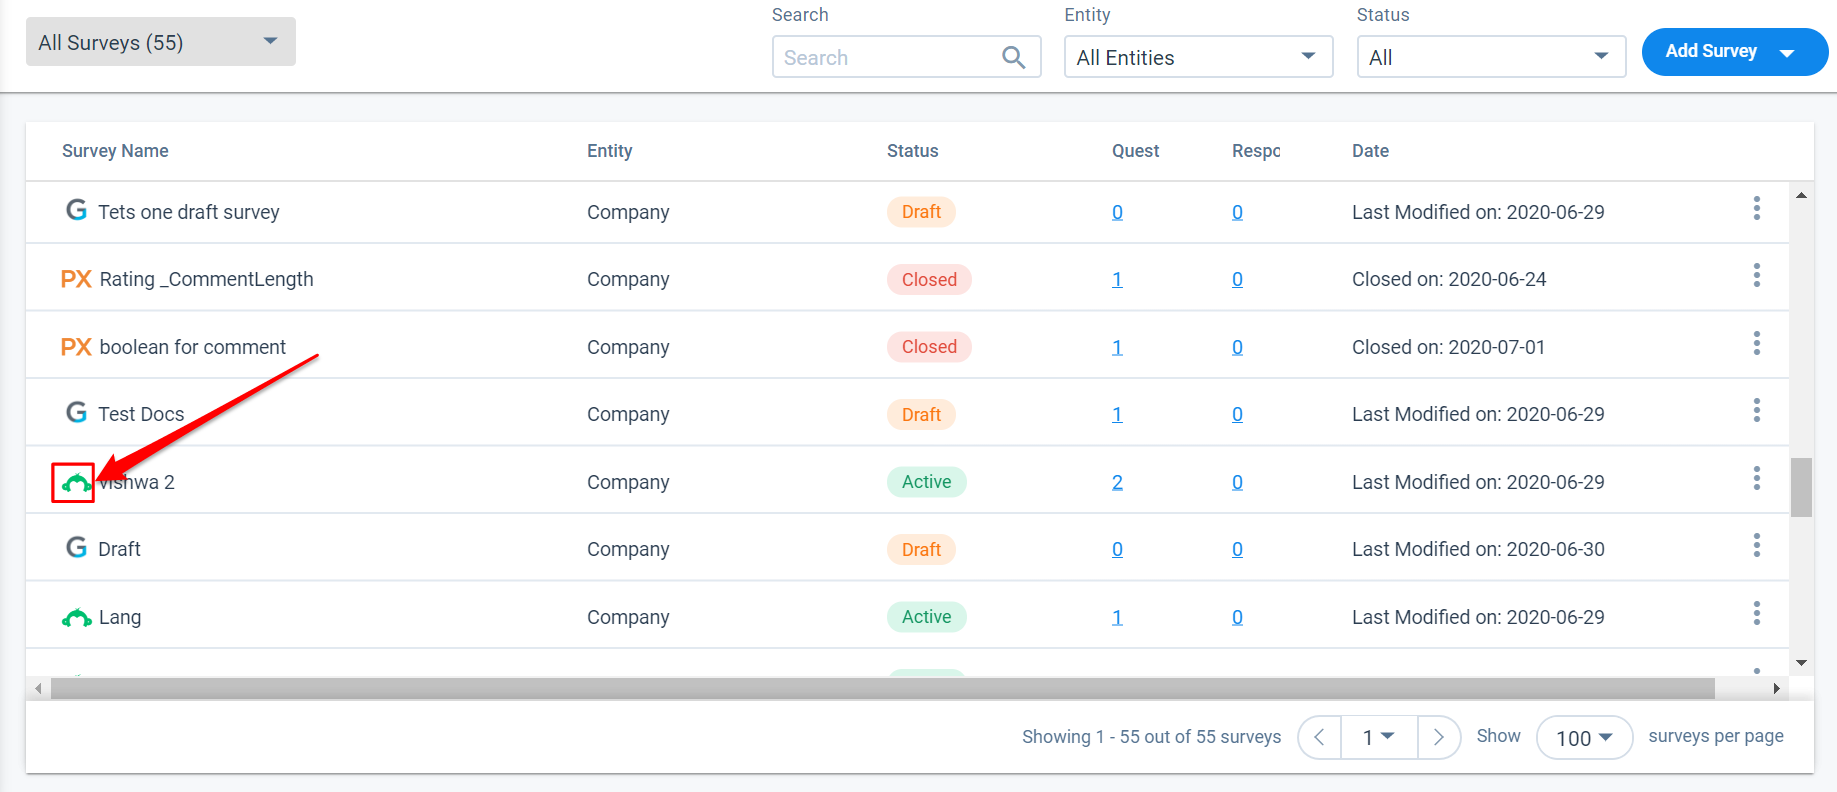1837x792 pixels.
Task: Click the search magnifier icon
Action: [1014, 57]
